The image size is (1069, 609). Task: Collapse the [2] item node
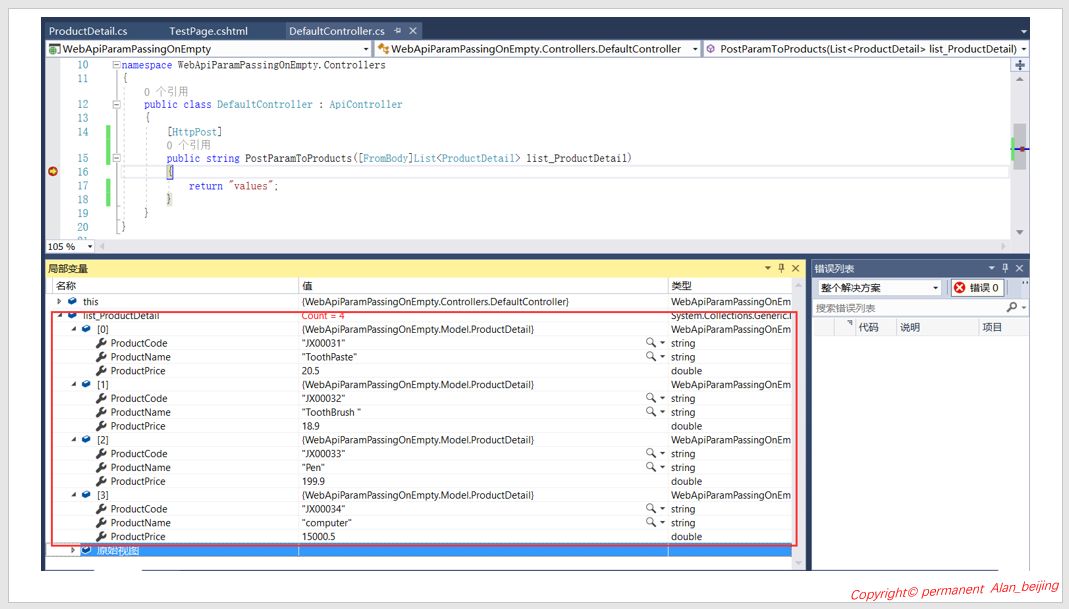point(74,439)
